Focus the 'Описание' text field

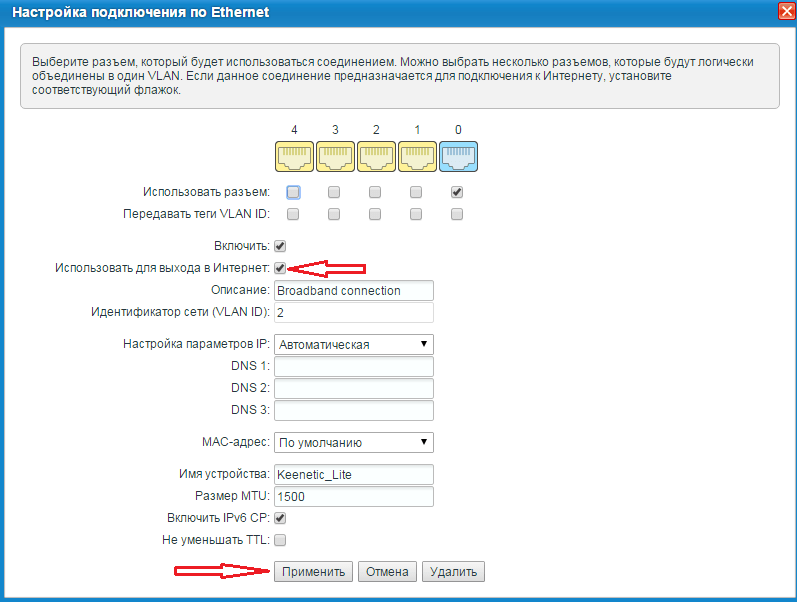(x=353, y=291)
